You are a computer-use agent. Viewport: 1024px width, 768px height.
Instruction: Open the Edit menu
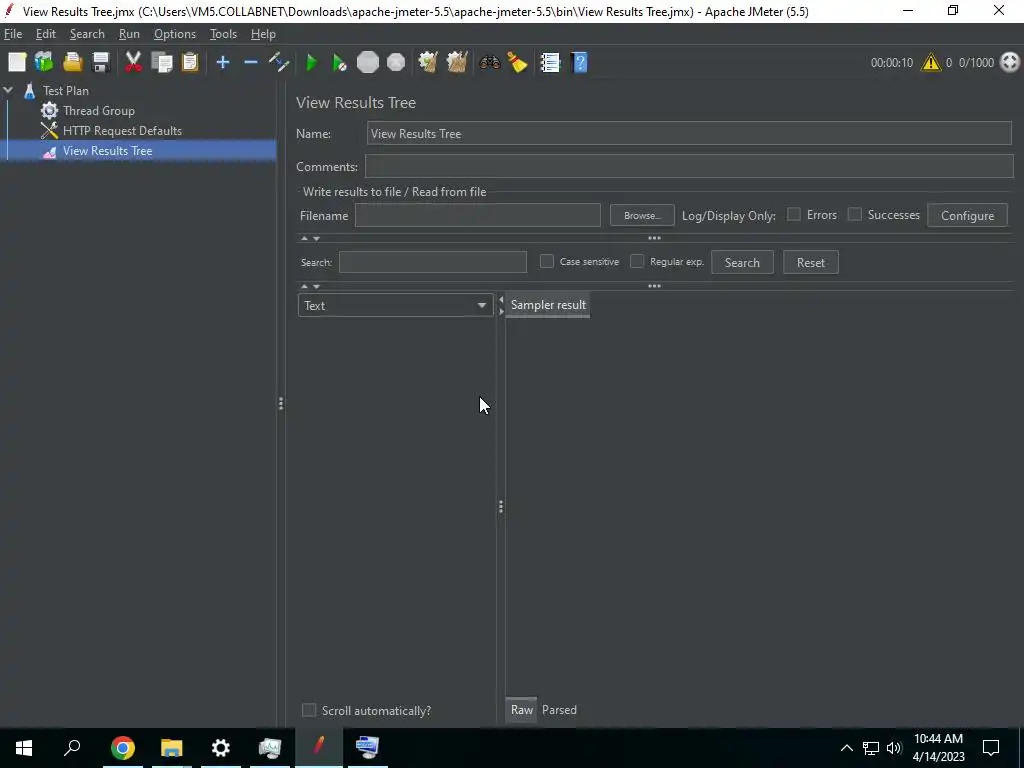click(x=46, y=34)
